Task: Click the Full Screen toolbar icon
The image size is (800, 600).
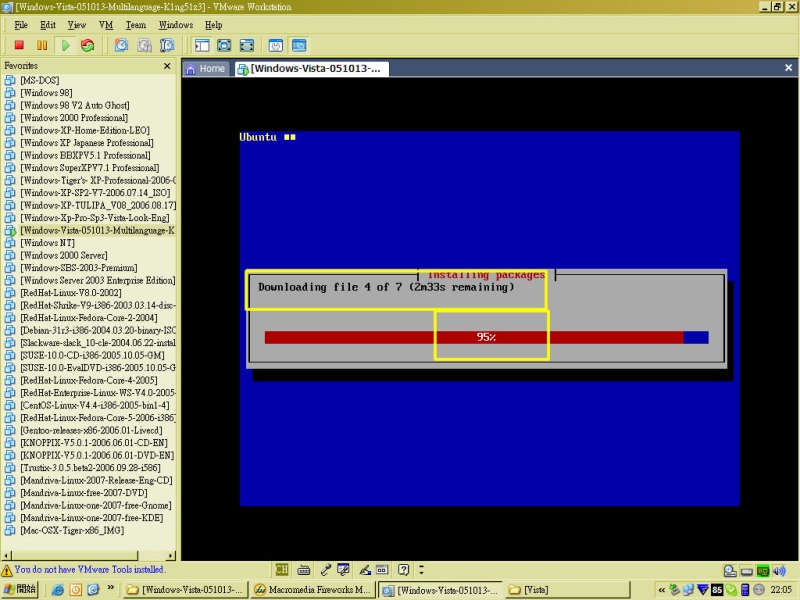Action: coord(224,45)
